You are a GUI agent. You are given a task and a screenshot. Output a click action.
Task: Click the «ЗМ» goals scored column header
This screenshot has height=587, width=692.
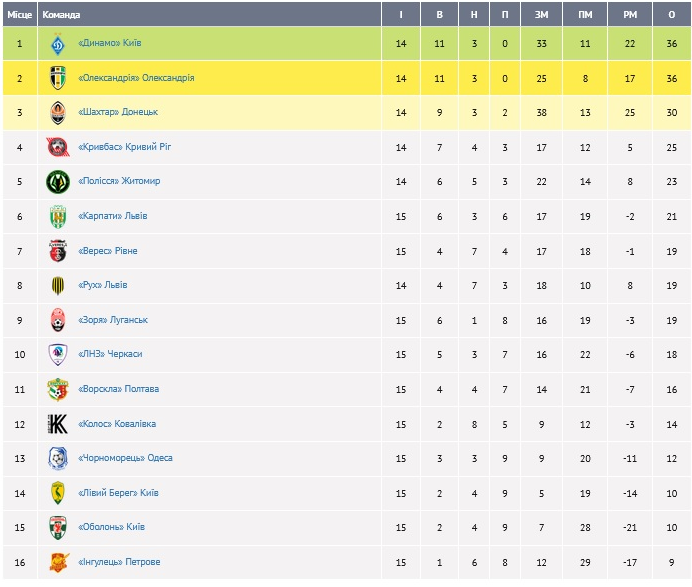pos(541,15)
